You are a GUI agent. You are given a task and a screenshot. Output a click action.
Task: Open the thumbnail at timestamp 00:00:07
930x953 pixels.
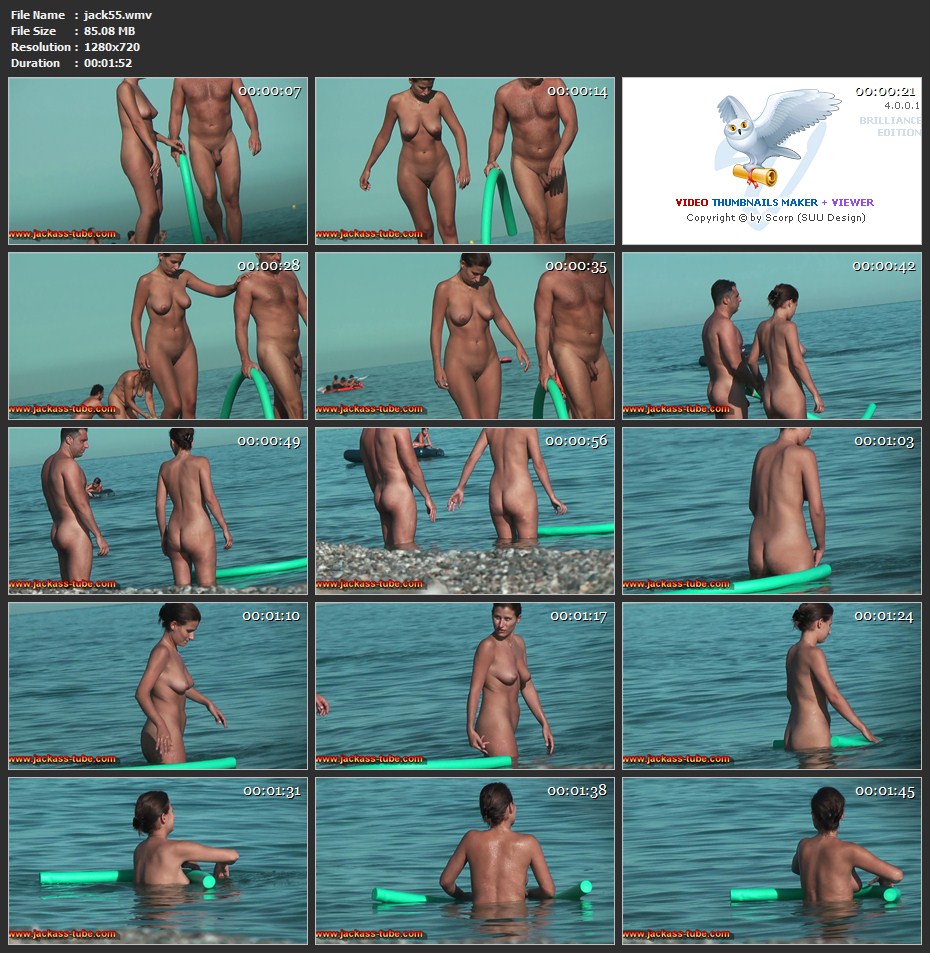point(158,161)
